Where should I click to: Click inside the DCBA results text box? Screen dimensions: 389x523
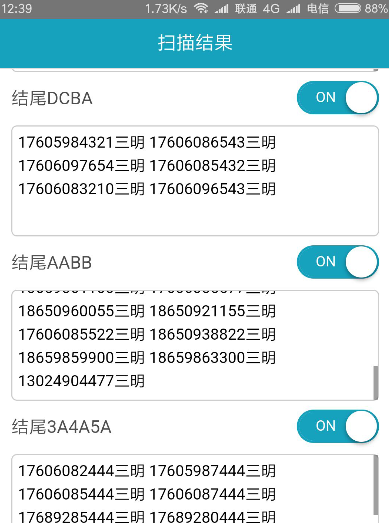pyautogui.click(x=195, y=180)
